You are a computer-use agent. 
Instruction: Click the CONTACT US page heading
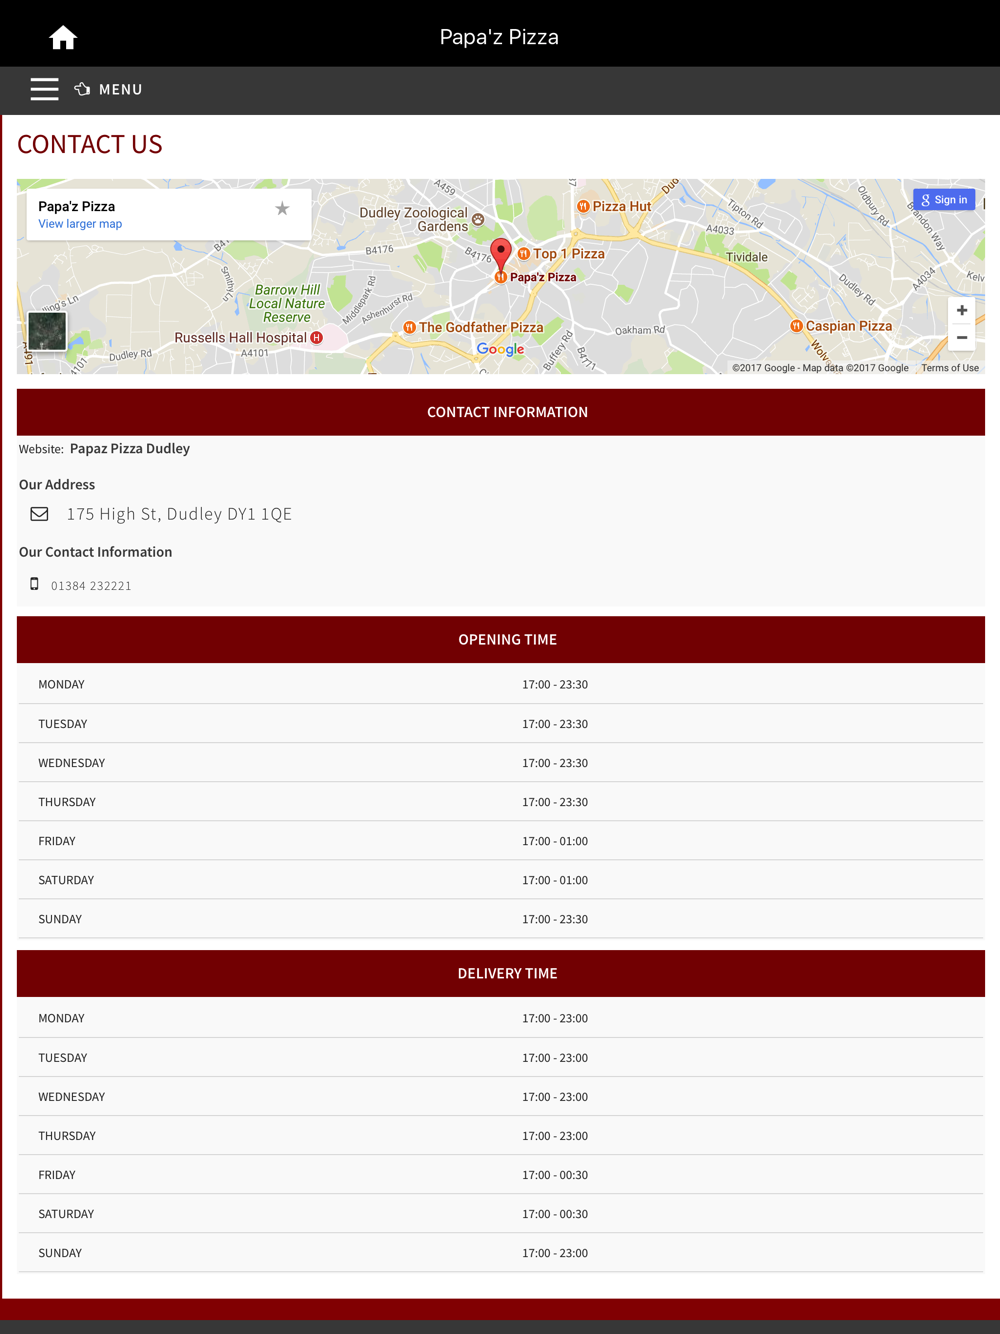point(90,144)
